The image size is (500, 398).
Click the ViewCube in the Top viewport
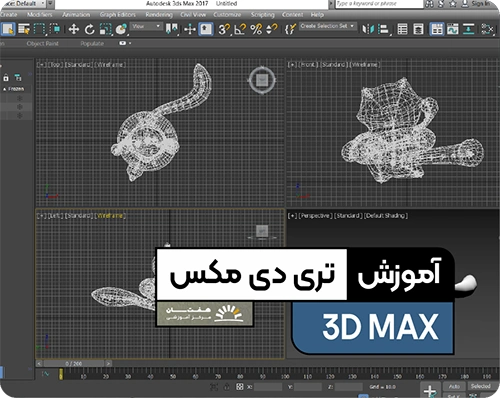(262, 80)
